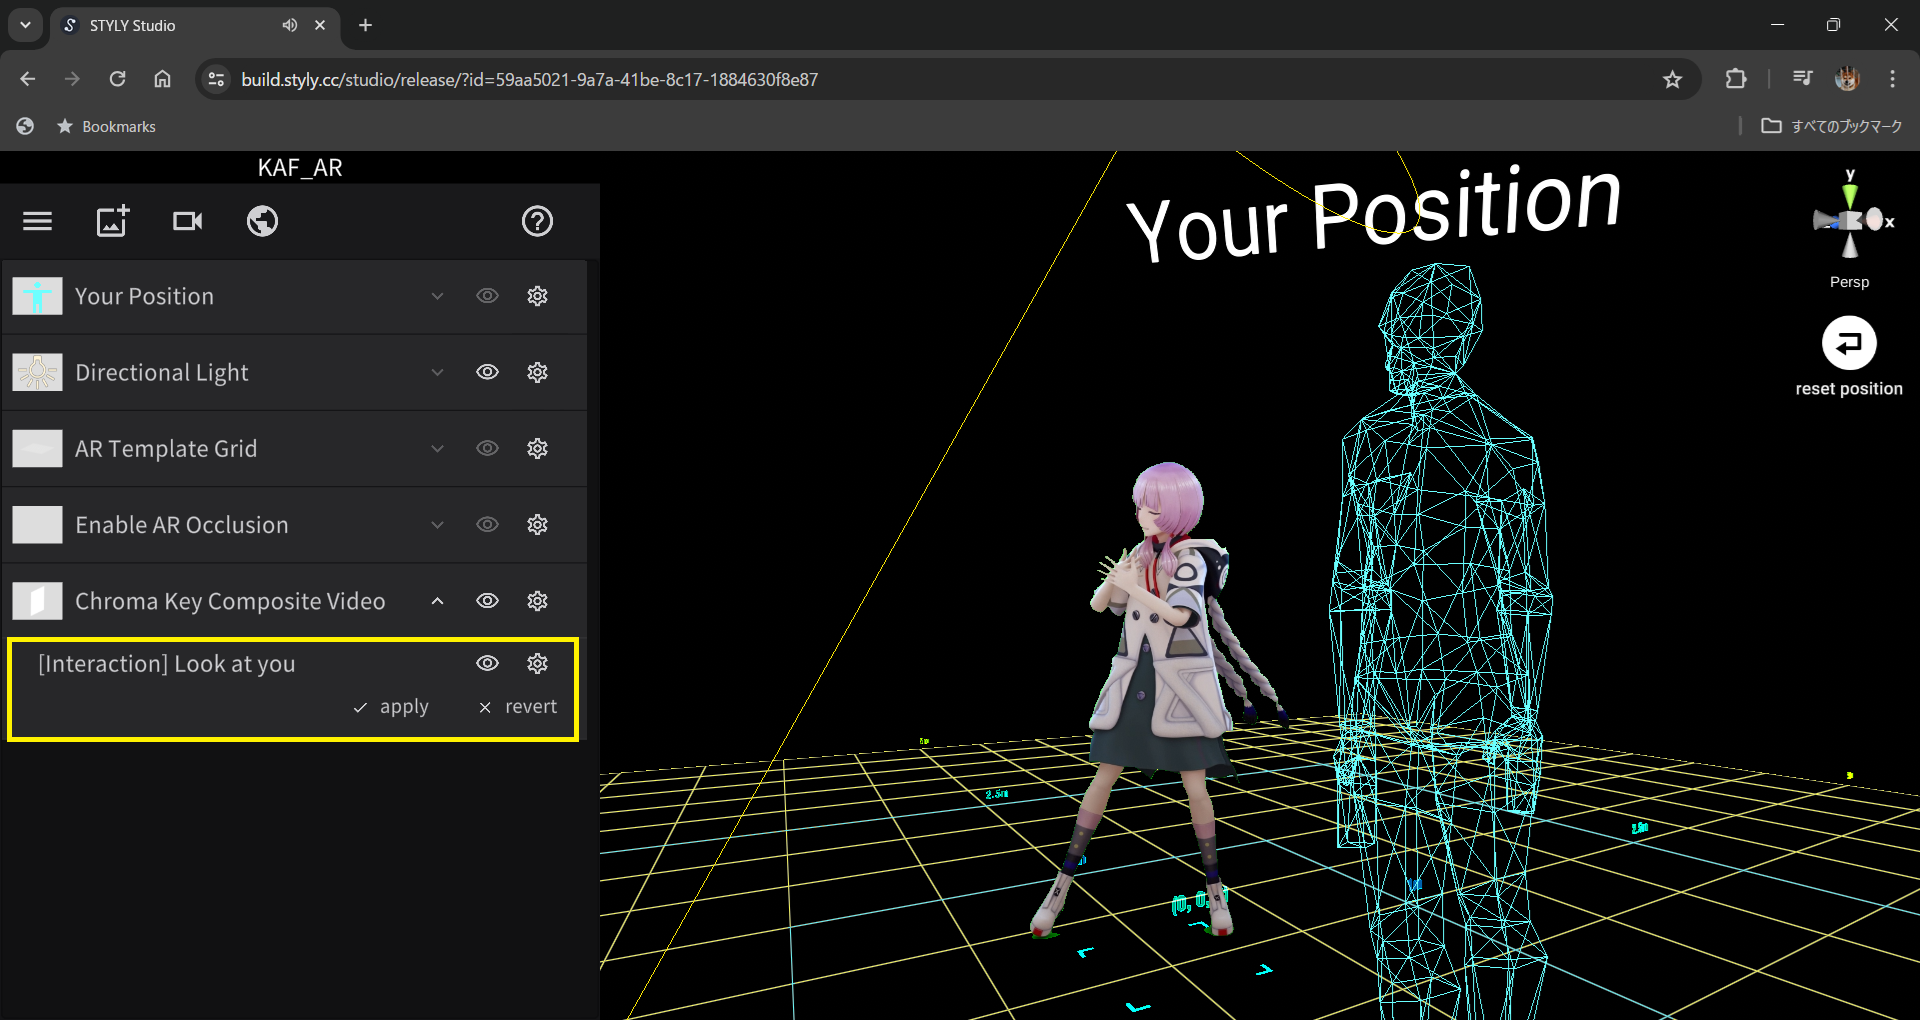The height and width of the screenshot is (1020, 1920).
Task: Select the Your Position asset row
Action: (x=295, y=296)
